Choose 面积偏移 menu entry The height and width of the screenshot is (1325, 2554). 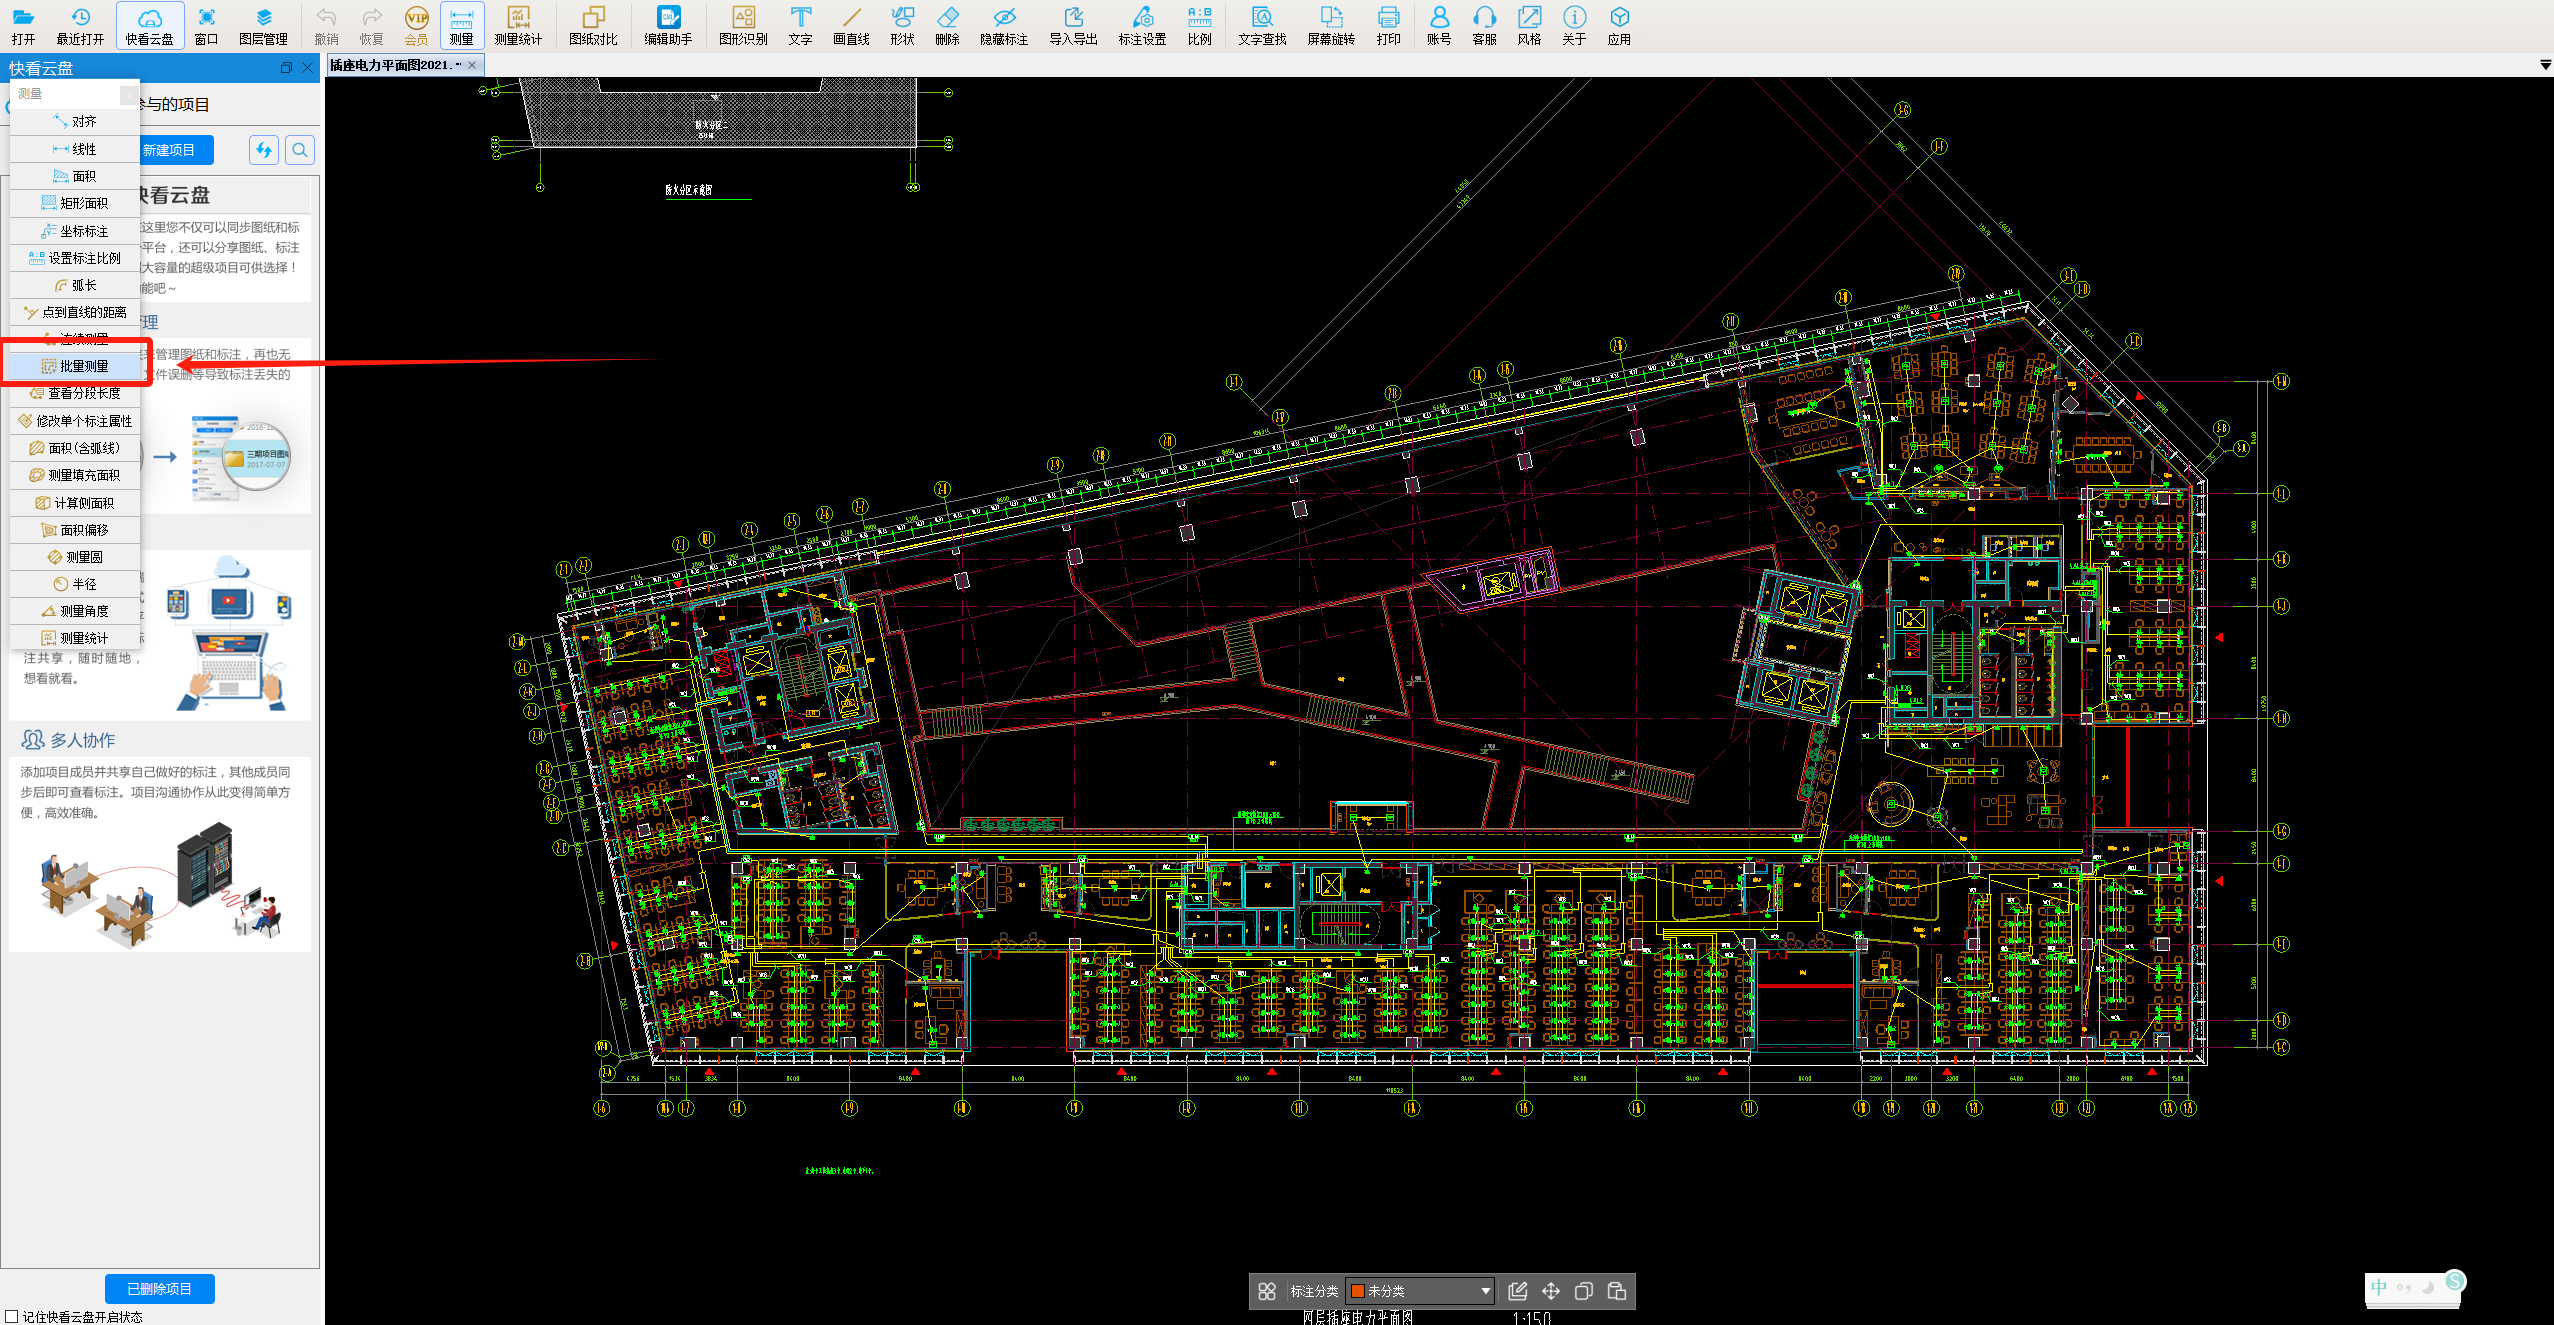(75, 530)
